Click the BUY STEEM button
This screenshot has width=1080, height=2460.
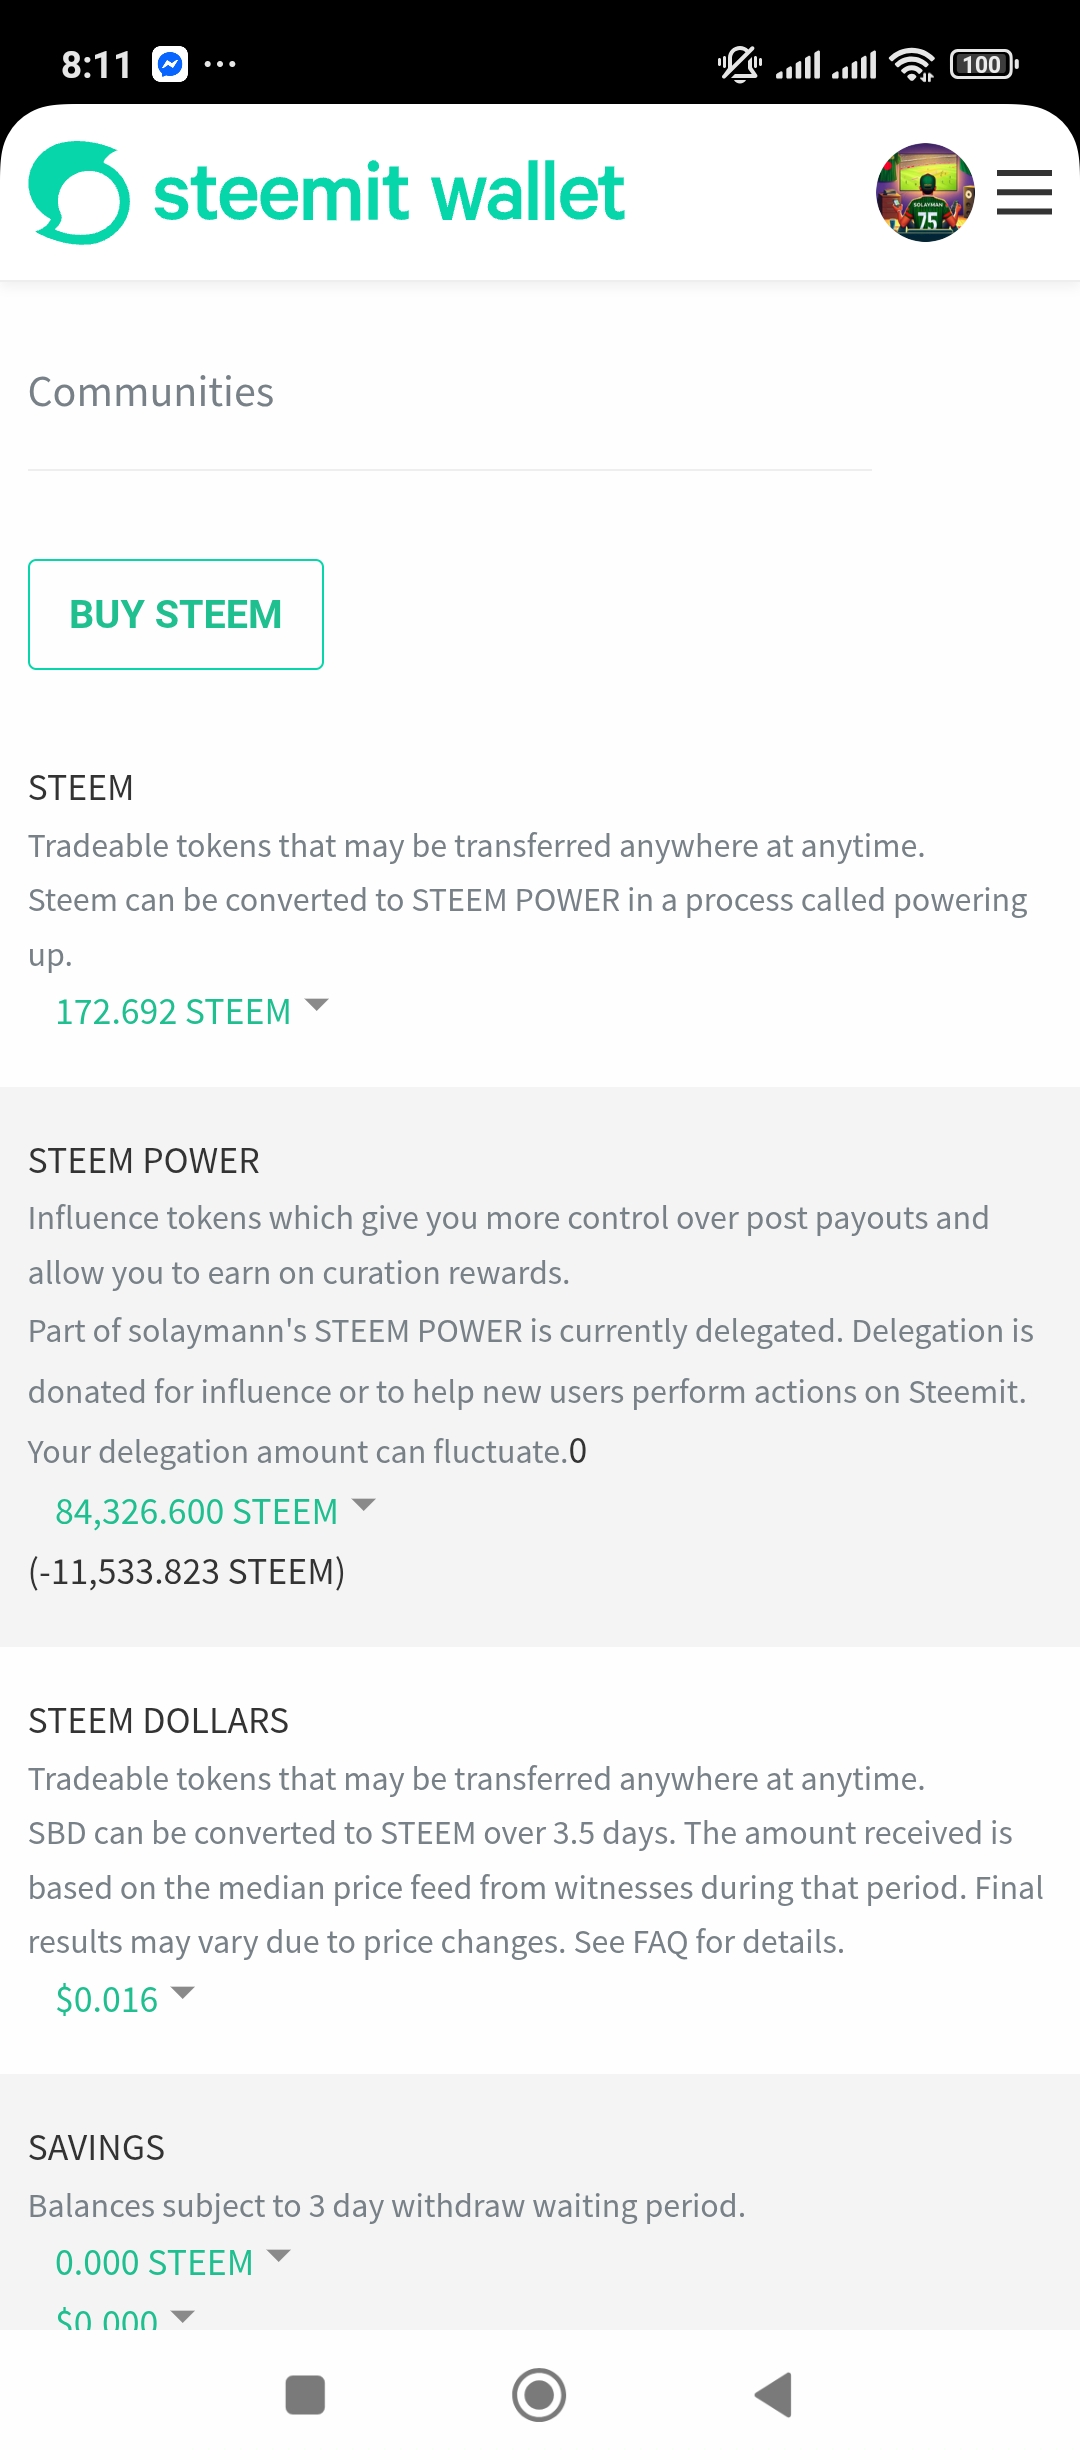click(x=176, y=614)
